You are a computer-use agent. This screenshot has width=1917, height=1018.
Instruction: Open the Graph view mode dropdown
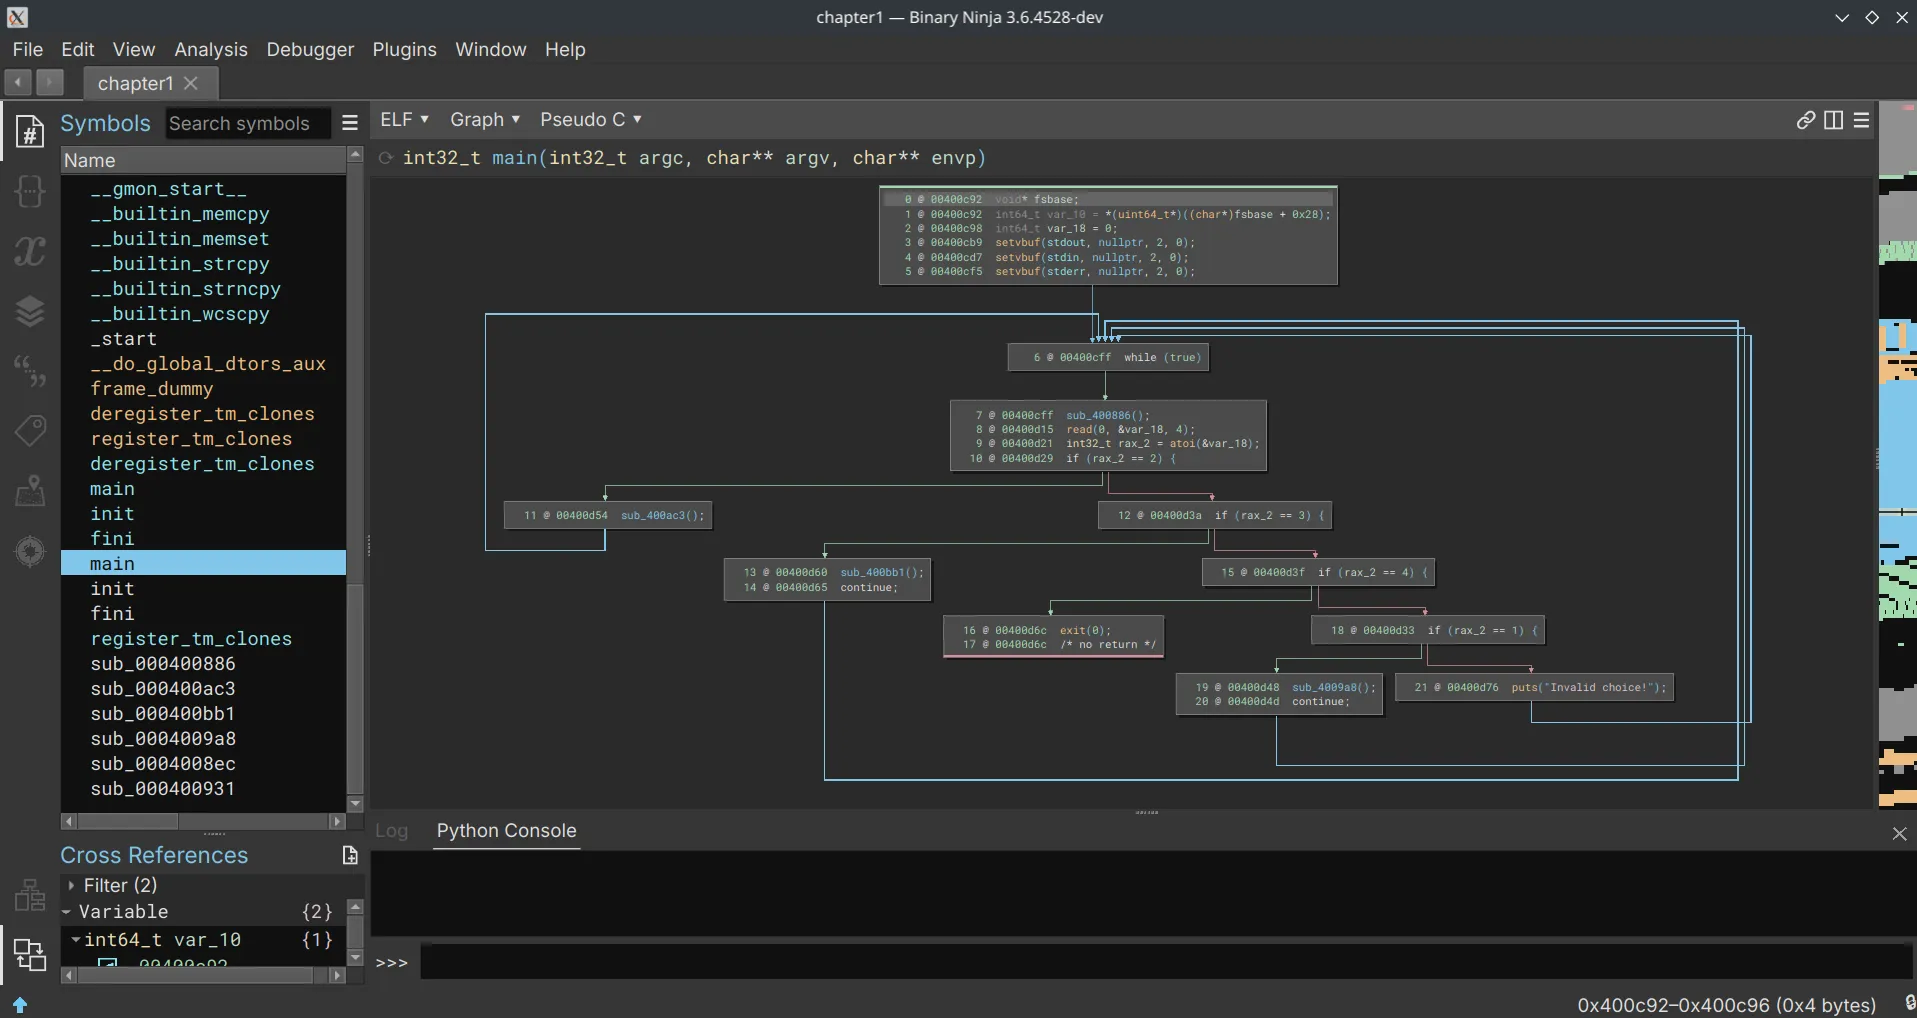(x=485, y=119)
